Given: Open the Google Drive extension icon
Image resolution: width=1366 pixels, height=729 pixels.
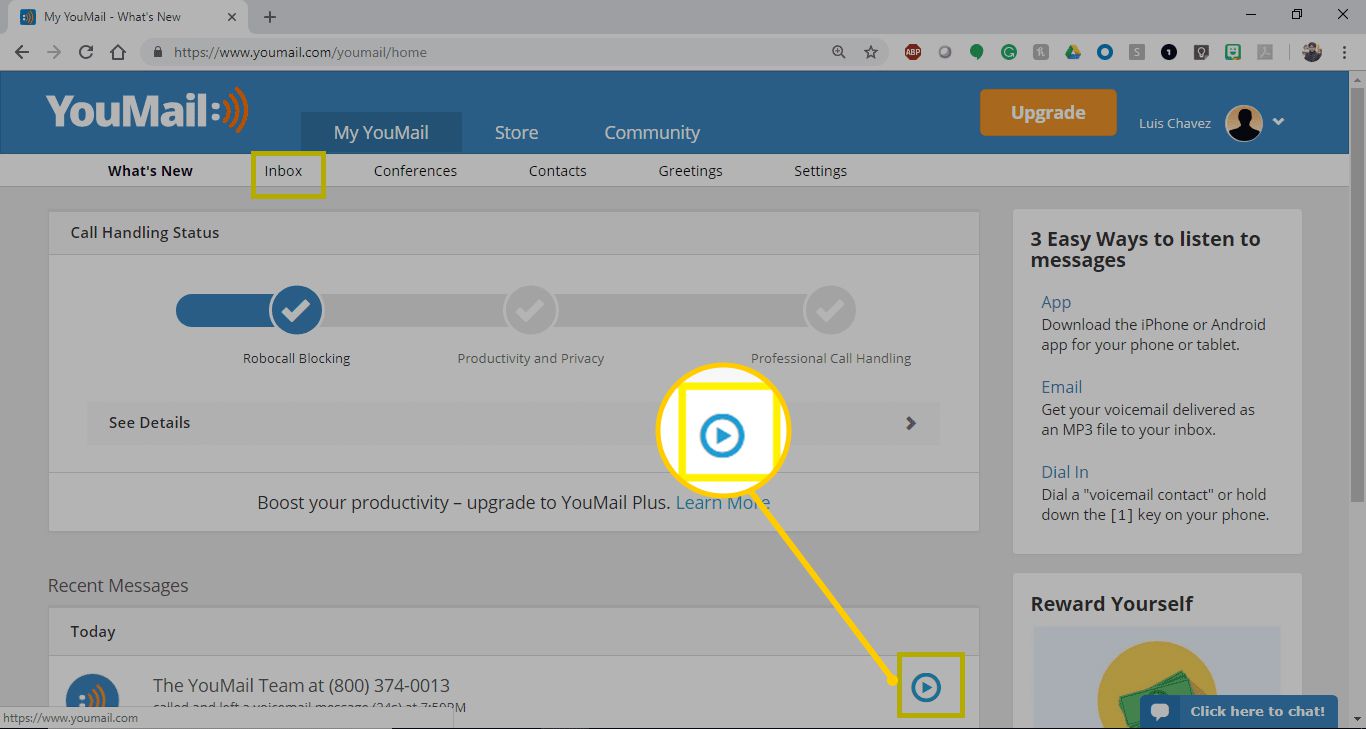Looking at the screenshot, I should 1073,52.
